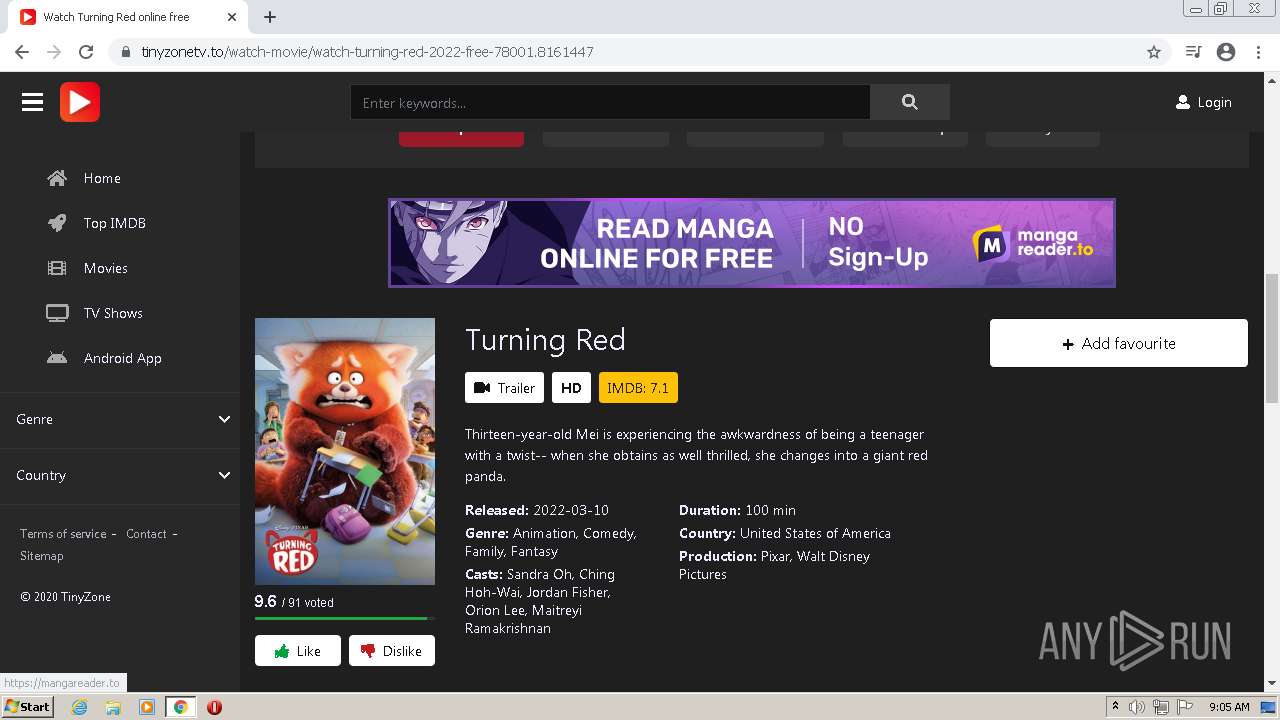Click the taskbar clock 9:05 AM
This screenshot has width=1280, height=720.
[x=1229, y=707]
